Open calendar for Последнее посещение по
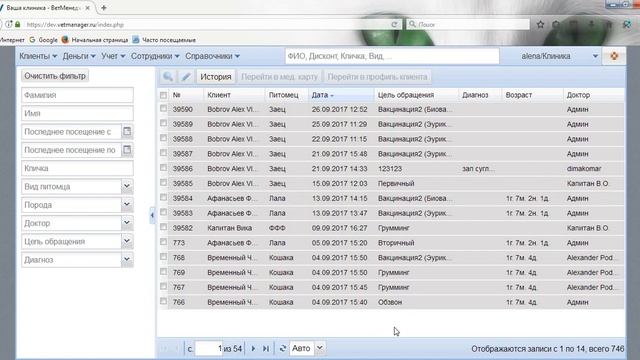Screen dimensions: 640x360 tap(127, 150)
